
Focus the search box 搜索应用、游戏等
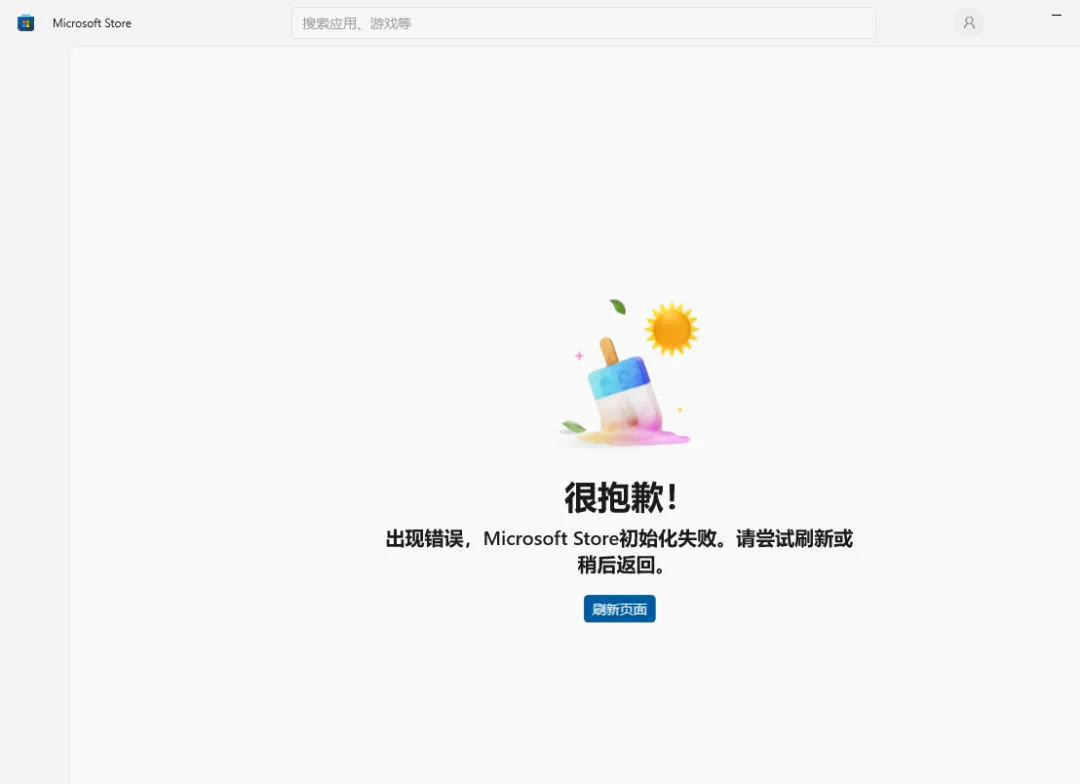coord(583,23)
